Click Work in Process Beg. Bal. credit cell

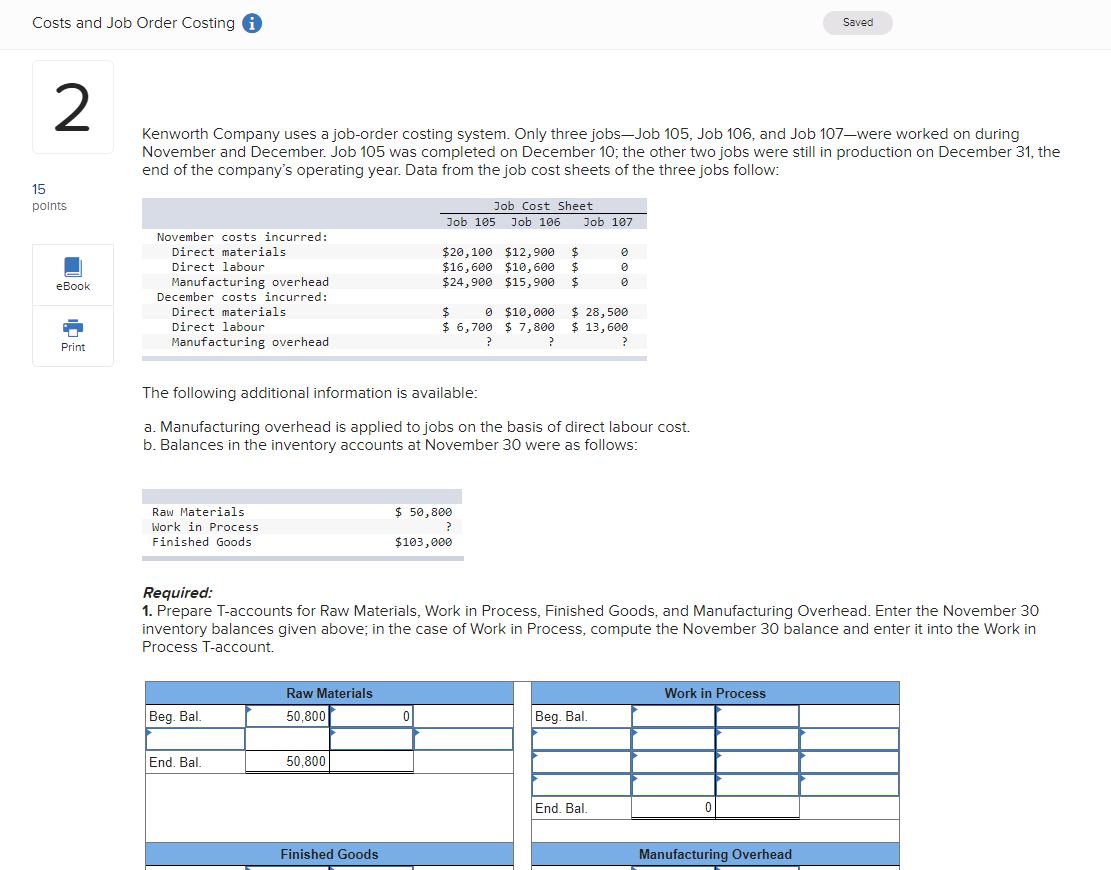pos(757,716)
